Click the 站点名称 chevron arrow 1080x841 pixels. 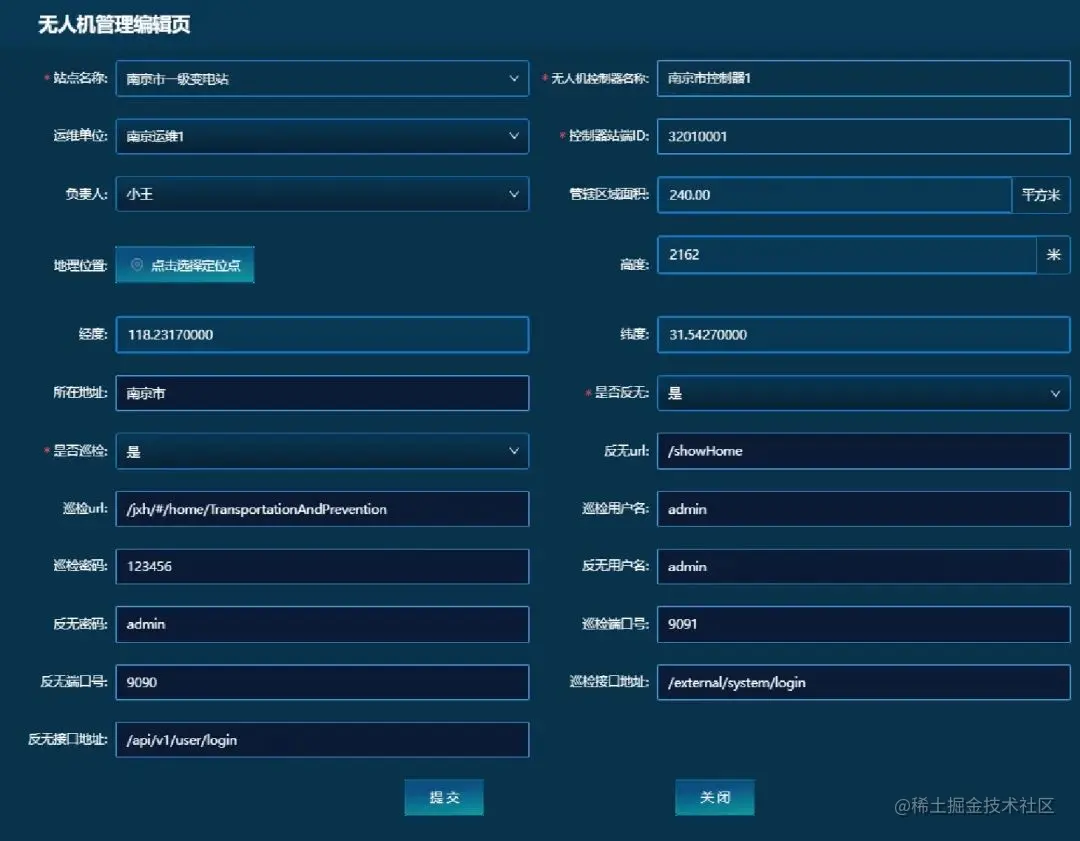pyautogui.click(x=514, y=79)
